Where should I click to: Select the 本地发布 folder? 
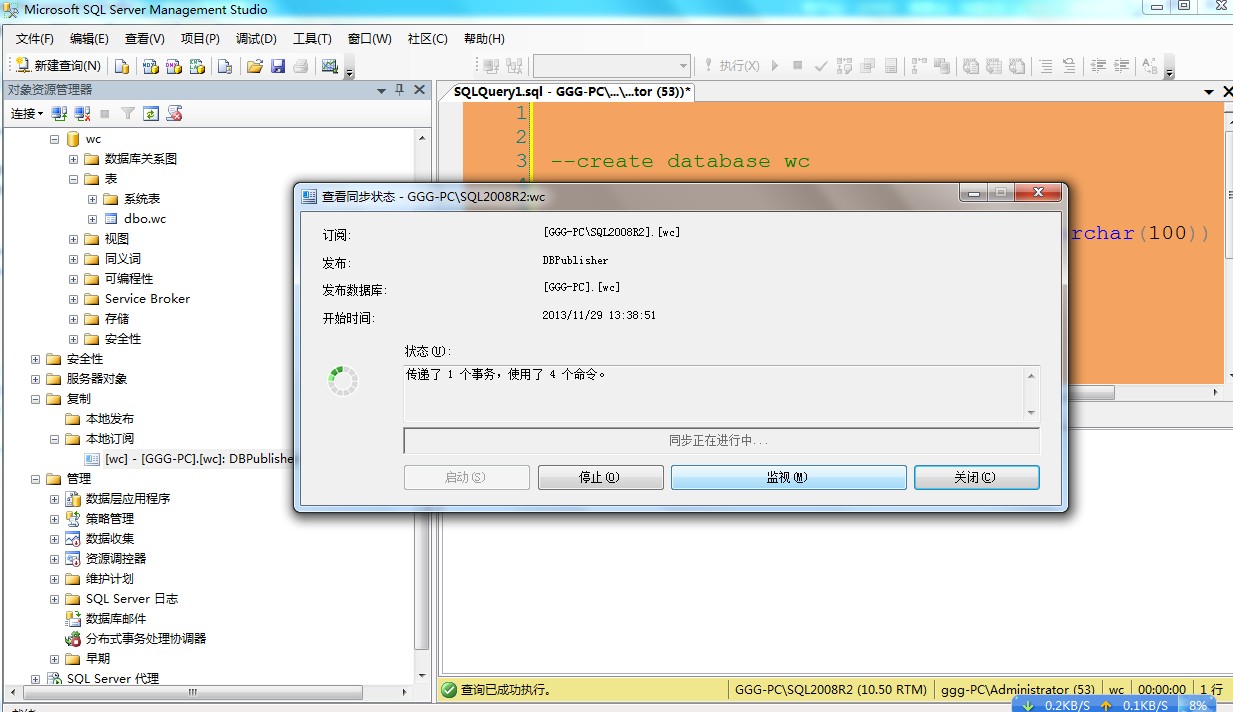[100, 419]
